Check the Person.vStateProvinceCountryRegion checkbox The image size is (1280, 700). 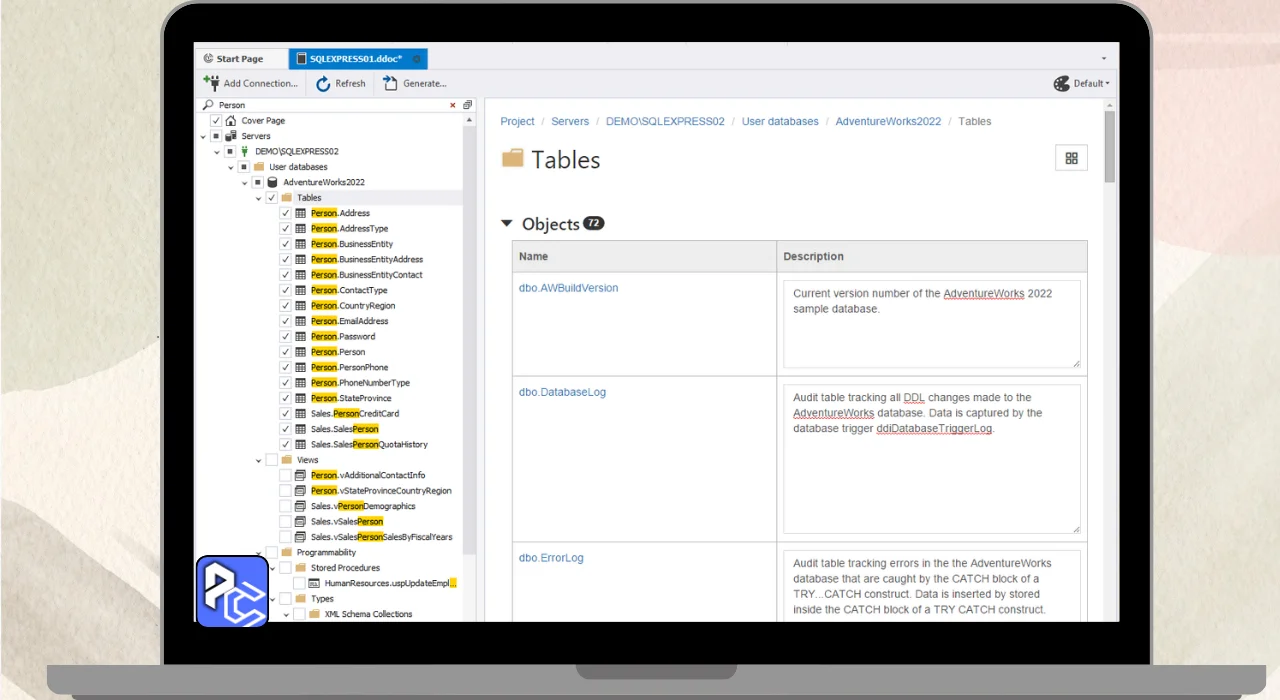286,491
